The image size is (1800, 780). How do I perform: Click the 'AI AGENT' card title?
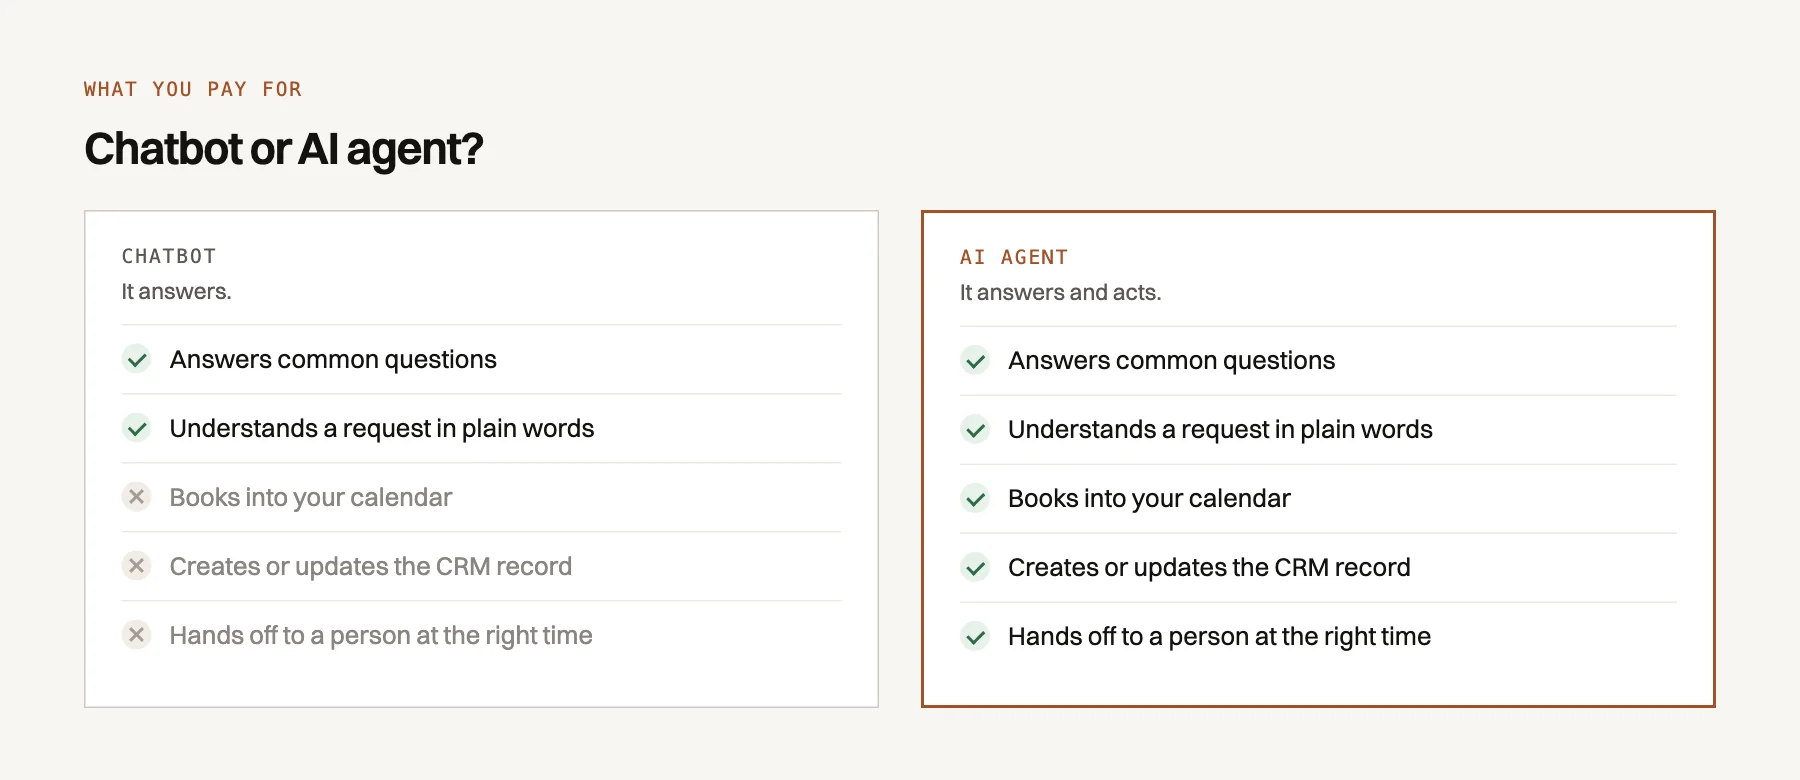click(x=1014, y=257)
